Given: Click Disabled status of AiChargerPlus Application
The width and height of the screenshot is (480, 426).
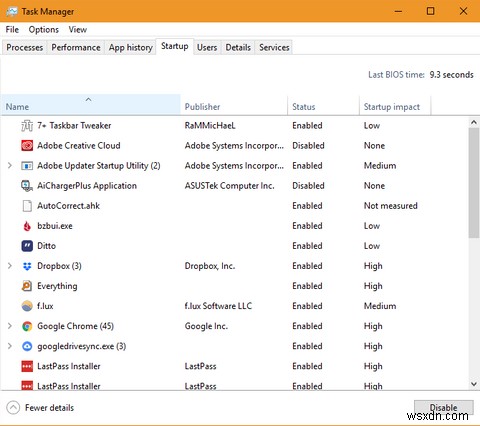Looking at the screenshot, I should pyautogui.click(x=308, y=186).
